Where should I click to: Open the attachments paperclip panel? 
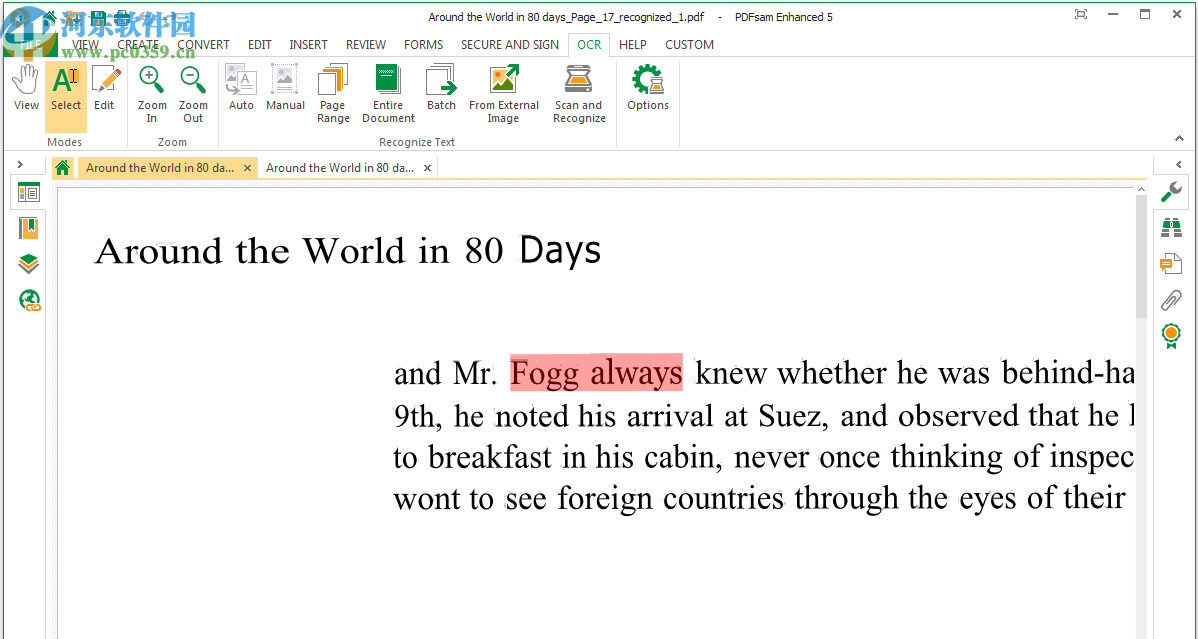click(1170, 299)
